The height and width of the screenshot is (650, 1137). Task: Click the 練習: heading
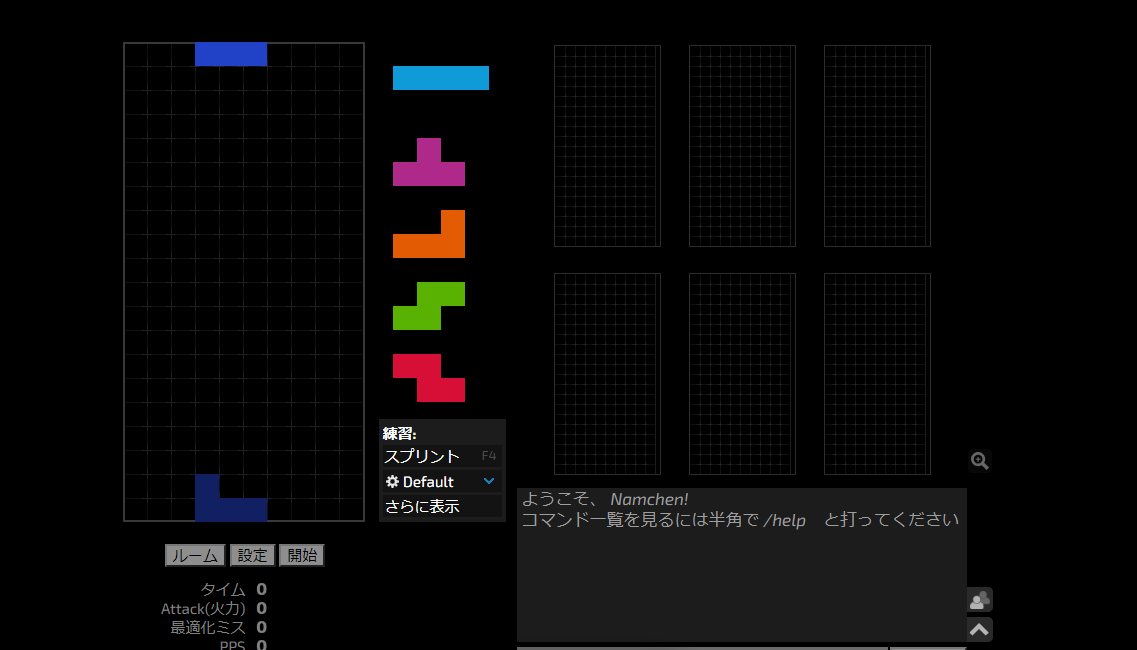pyautogui.click(x=400, y=434)
